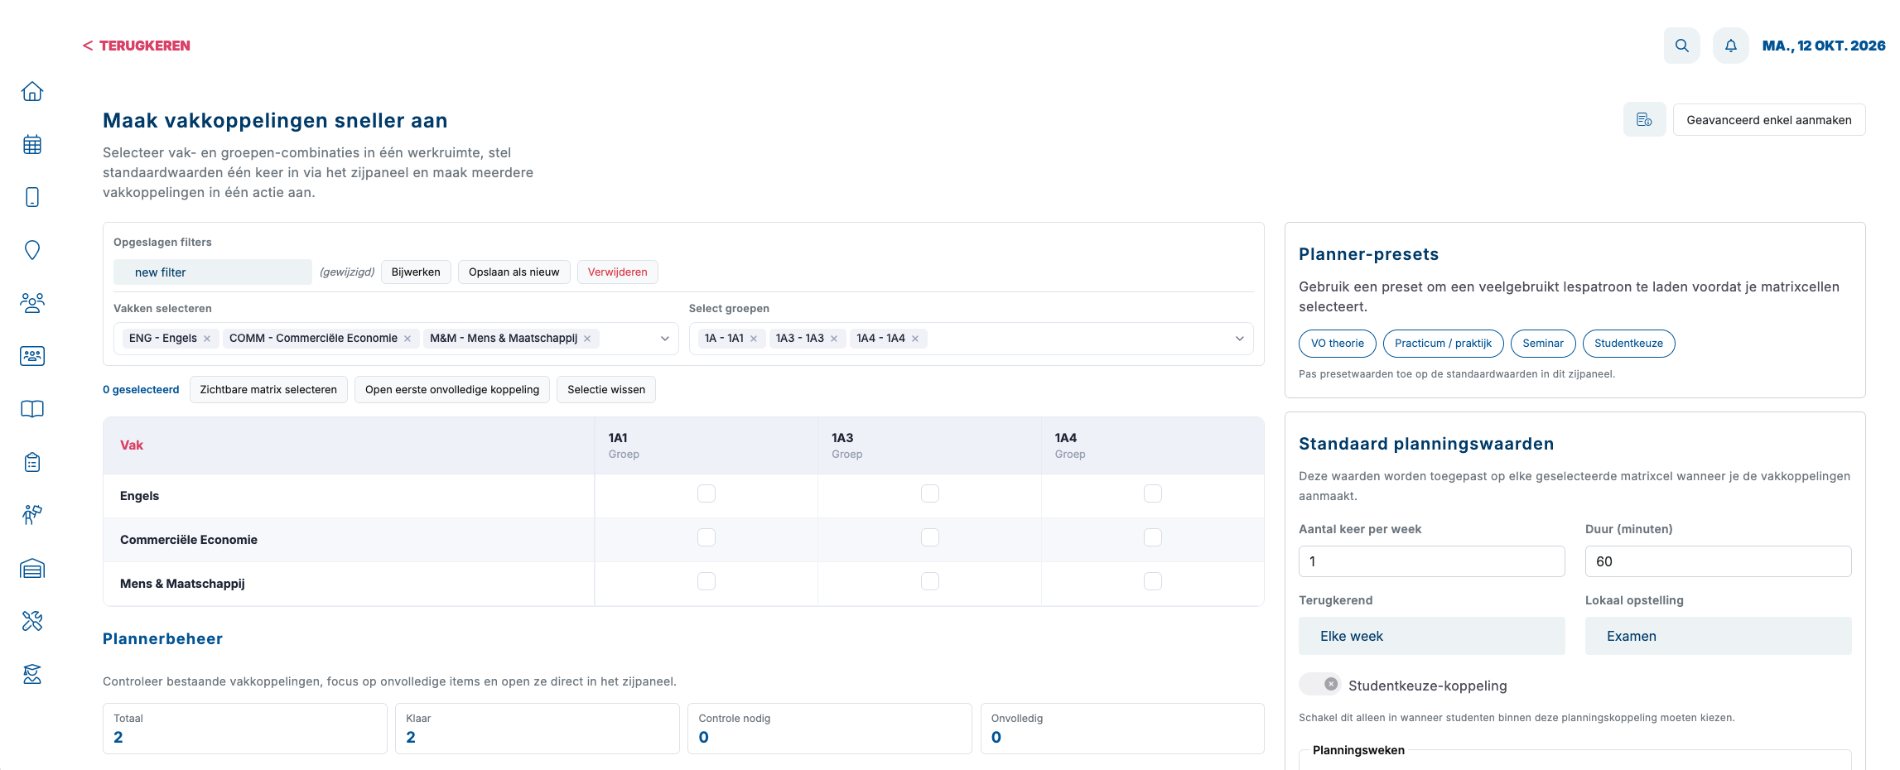This screenshot has width=1900, height=770.
Task: Click Geavanceerd enkel aanmaken button
Action: pos(1769,120)
